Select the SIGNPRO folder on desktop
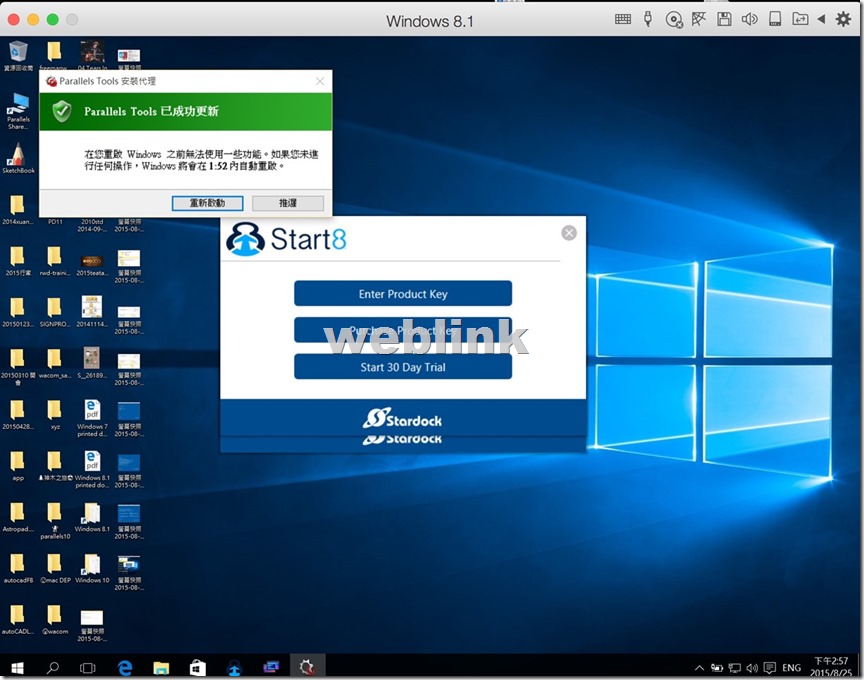The height and width of the screenshot is (680, 864). 55,312
